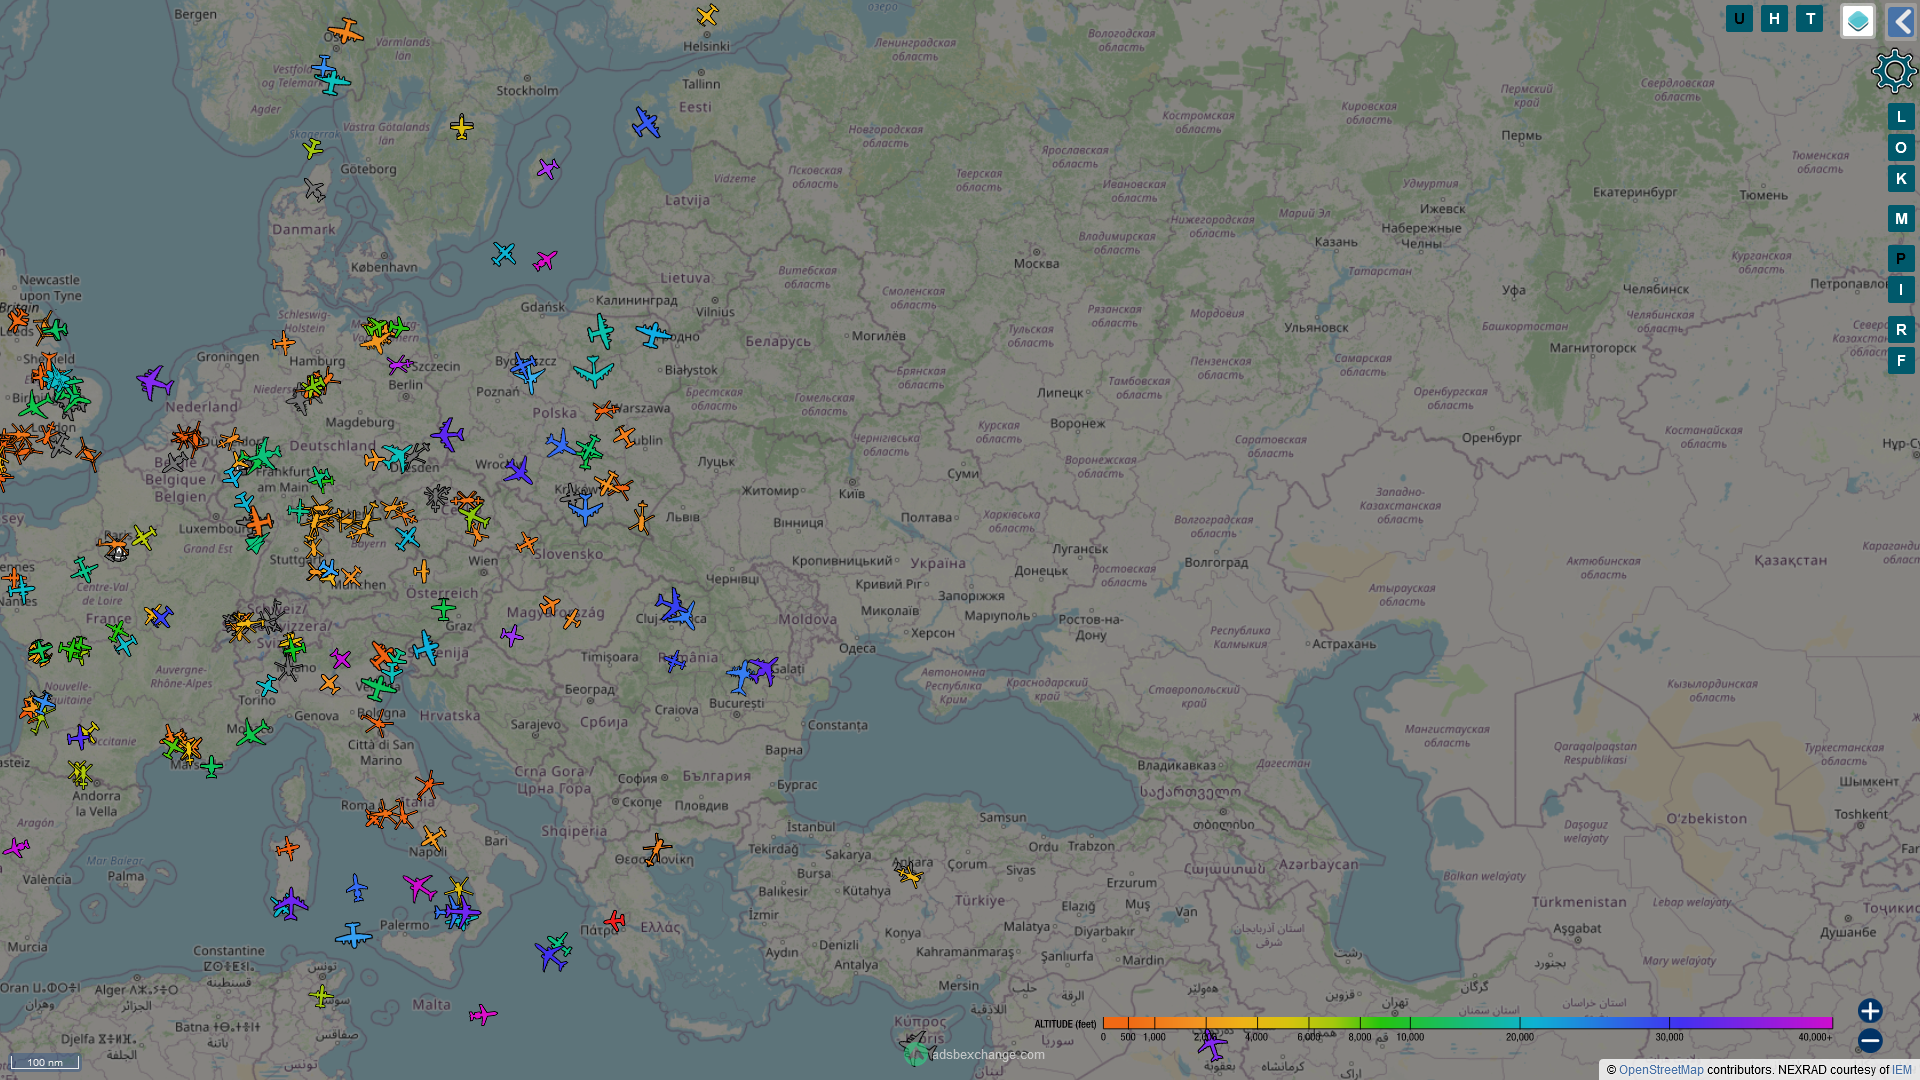Toggle the I button on the right

[1901, 290]
